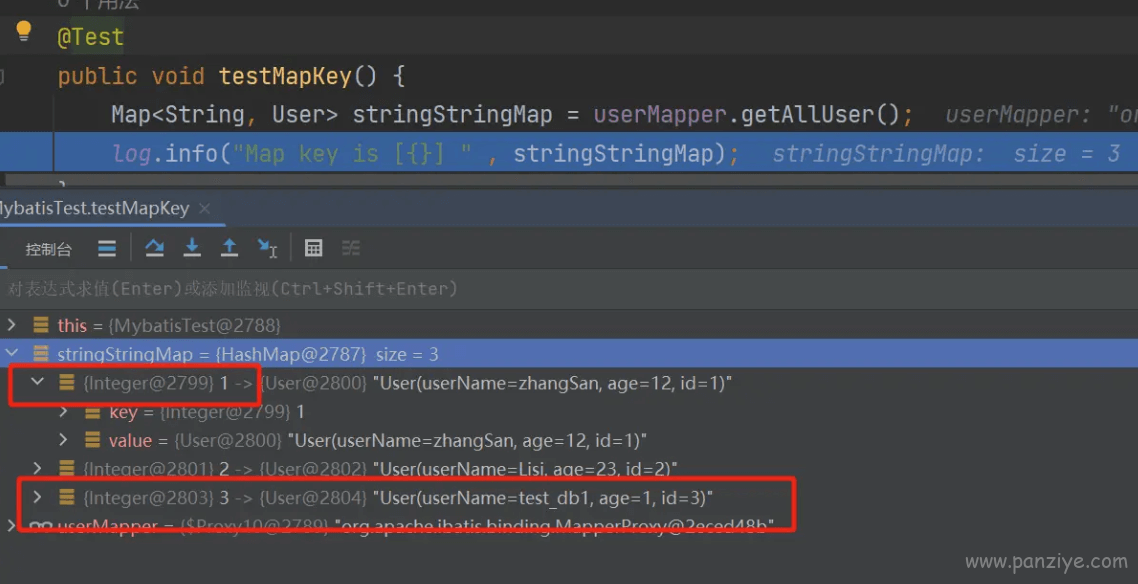The image size is (1138, 584).
Task: Close the MybatisTest.testMapKey debug tab
Action: 205,209
